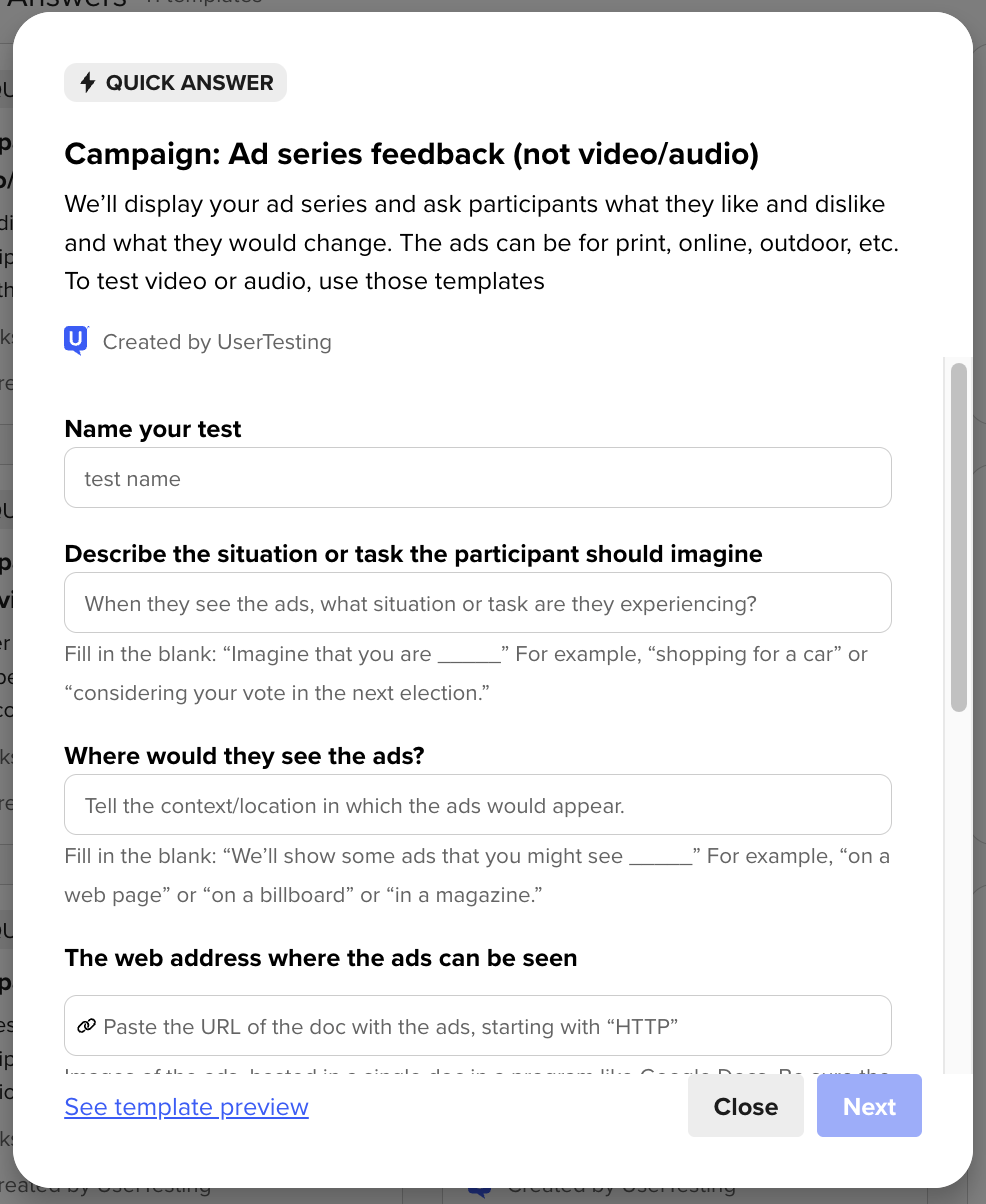Image resolution: width=986 pixels, height=1204 pixels.
Task: Open the "See template preview" link
Action: tap(186, 1107)
